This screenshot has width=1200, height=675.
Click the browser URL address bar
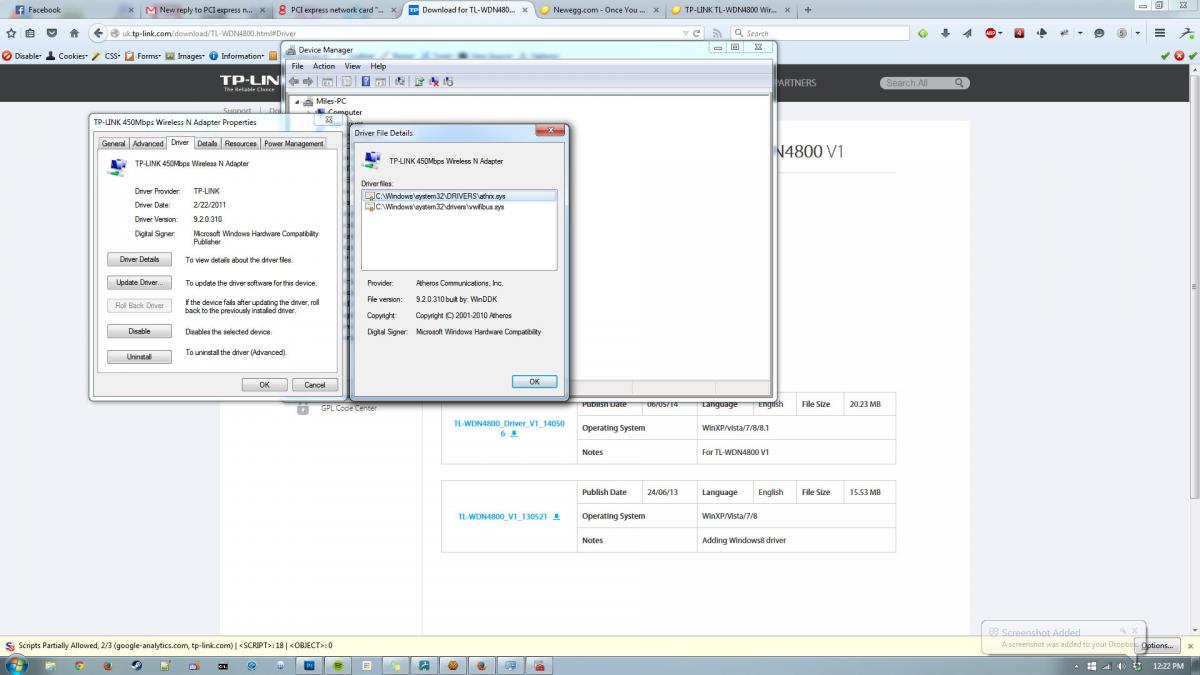click(400, 33)
